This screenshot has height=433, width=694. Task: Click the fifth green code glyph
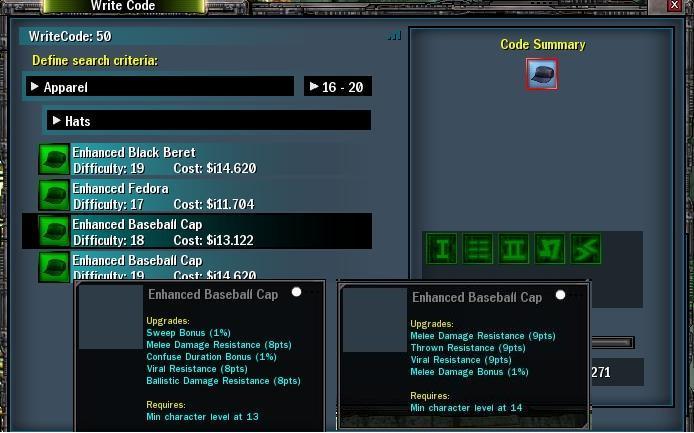tap(586, 248)
